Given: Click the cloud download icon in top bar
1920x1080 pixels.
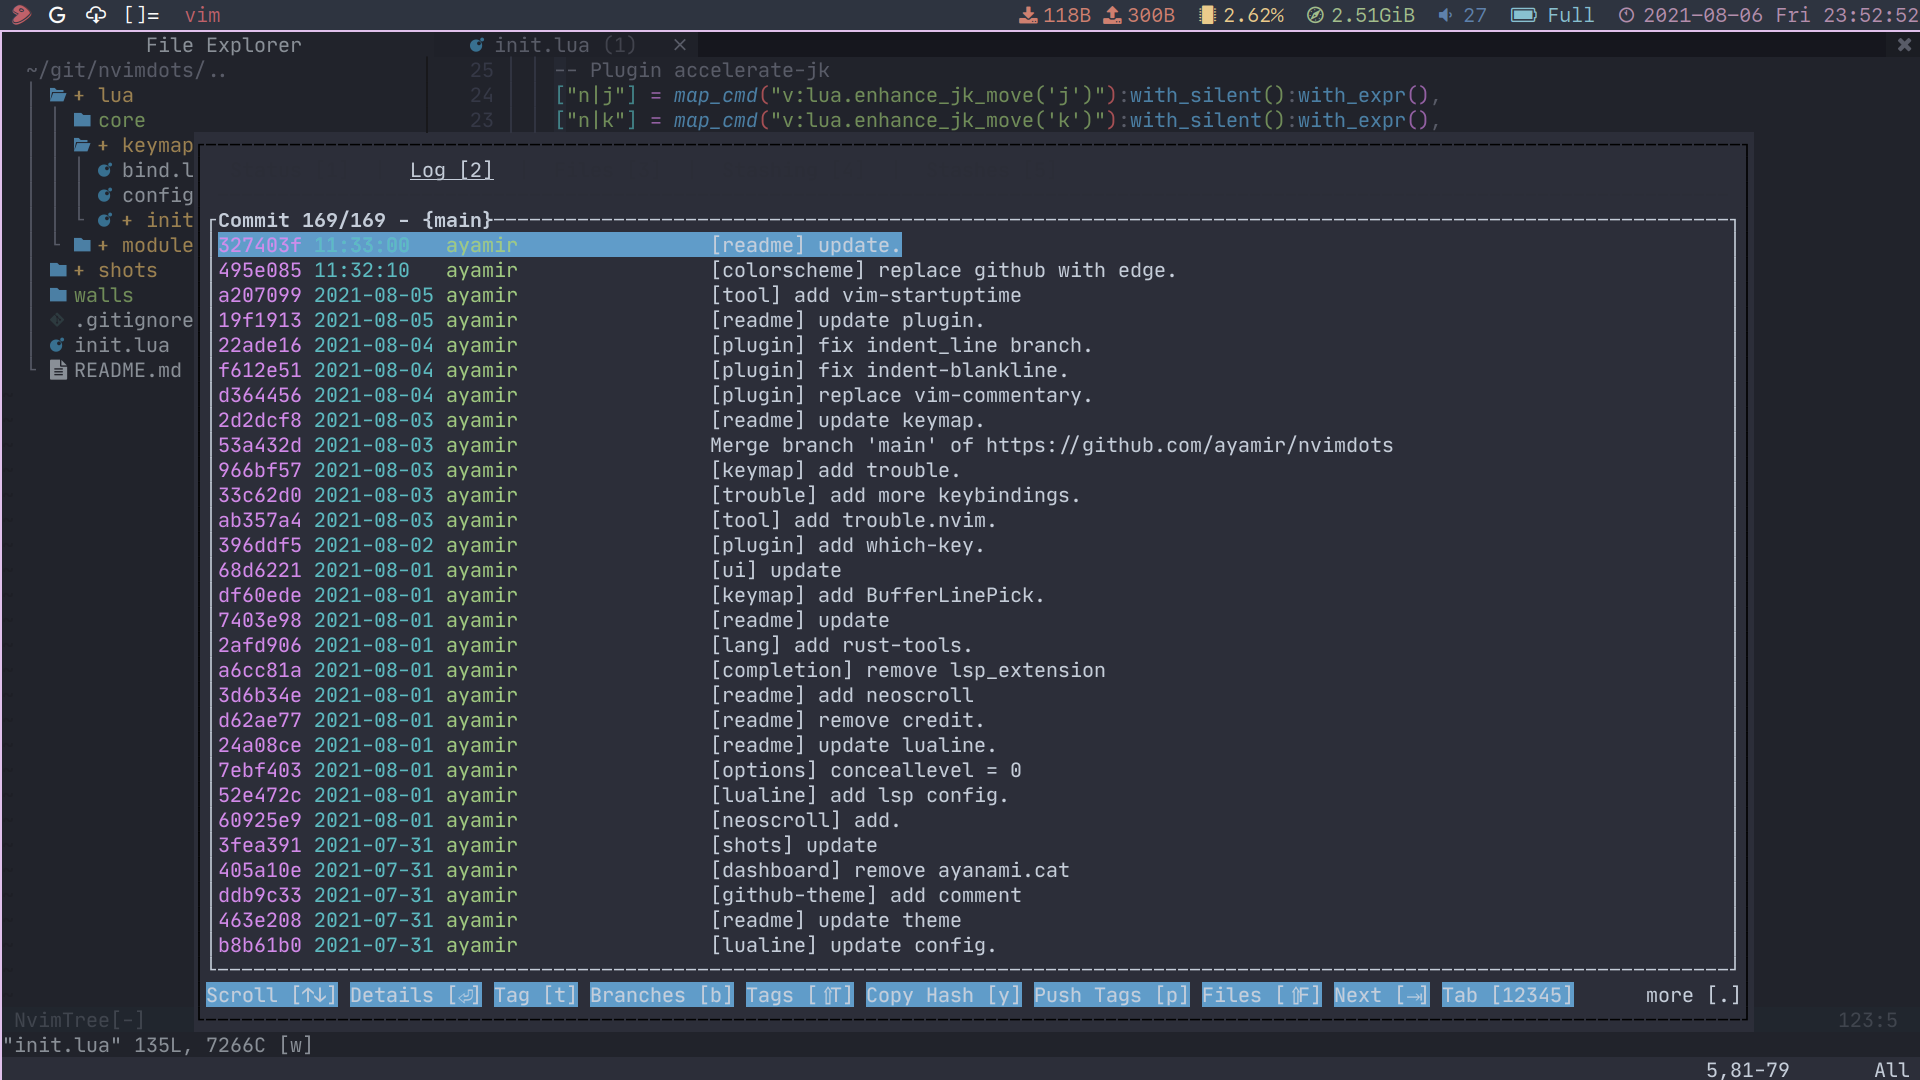Looking at the screenshot, I should tap(96, 15).
